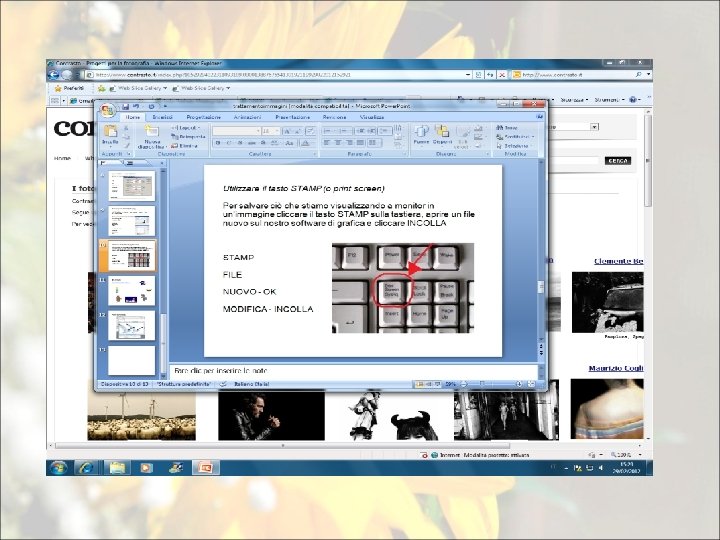Click Internet Explorer's back arrow
The width and height of the screenshot is (720, 540).
[54, 75]
